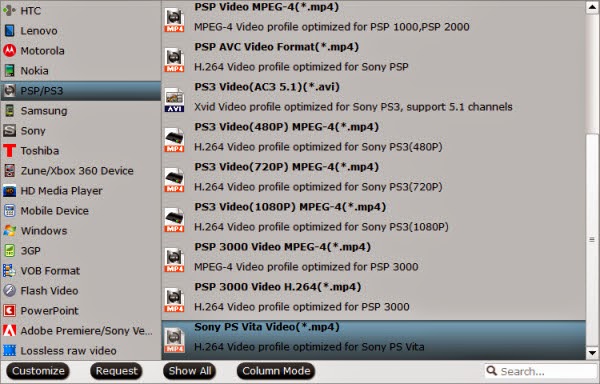Choose PSP Video MPEG-4(*.mp4) format
This screenshot has height=384, width=600.
[374, 17]
